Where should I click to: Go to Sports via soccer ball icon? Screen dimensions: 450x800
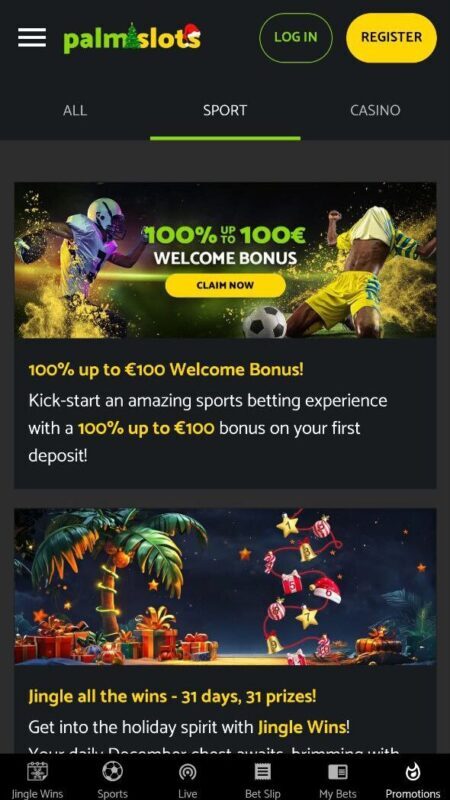click(x=112, y=771)
